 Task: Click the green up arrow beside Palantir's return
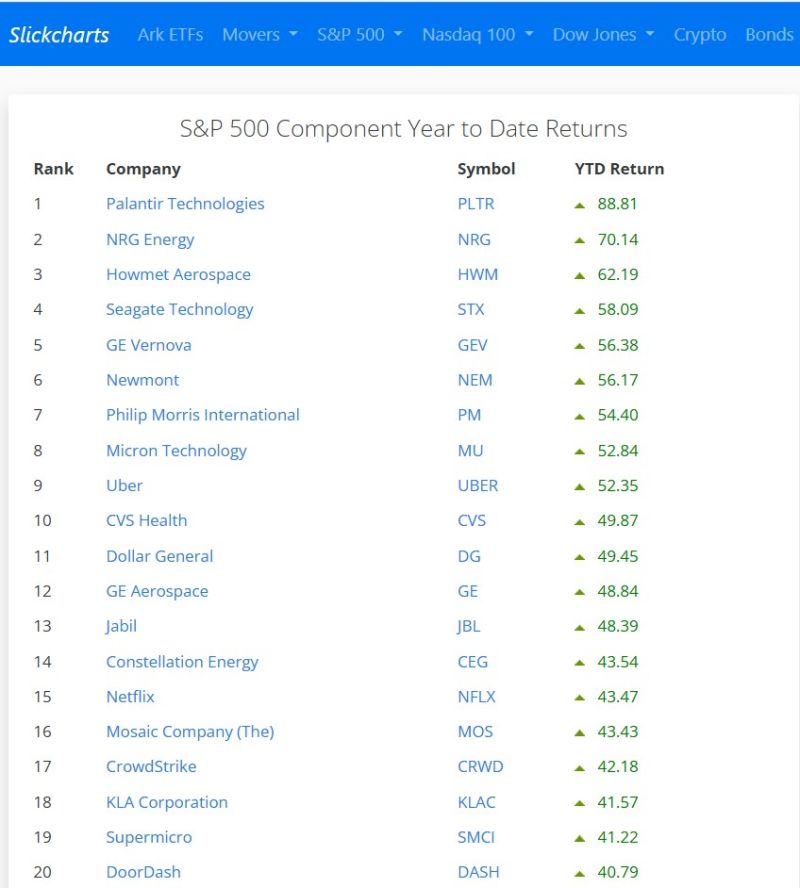click(x=581, y=204)
